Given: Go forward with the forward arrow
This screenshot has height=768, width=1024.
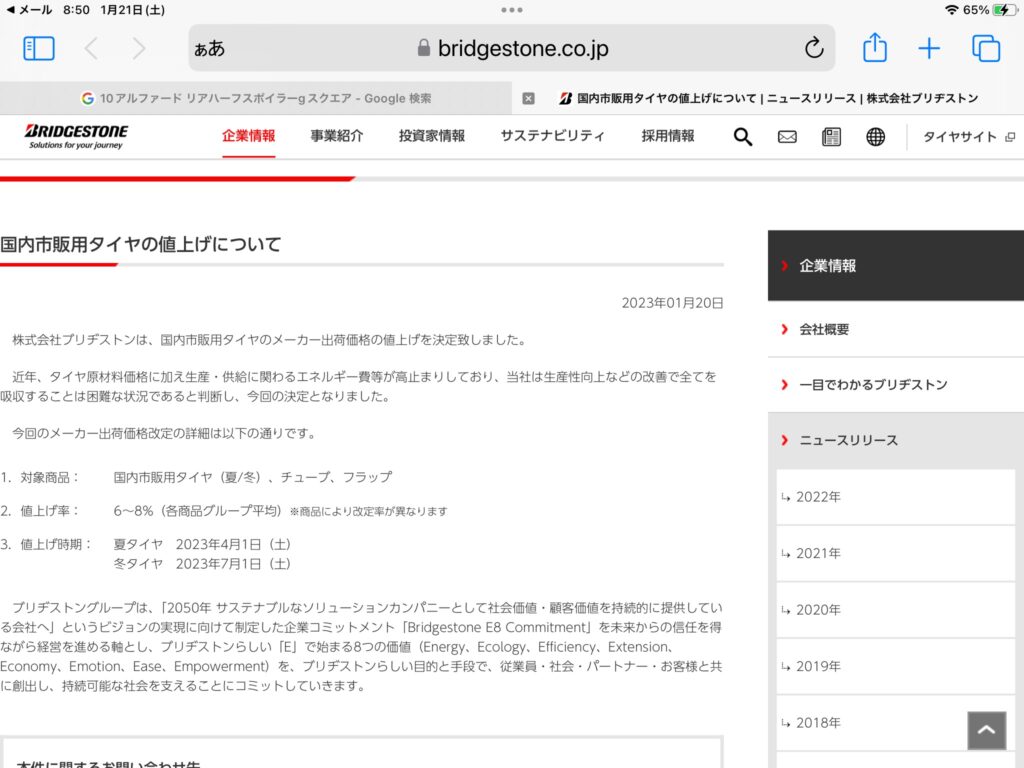Looking at the screenshot, I should tap(138, 48).
